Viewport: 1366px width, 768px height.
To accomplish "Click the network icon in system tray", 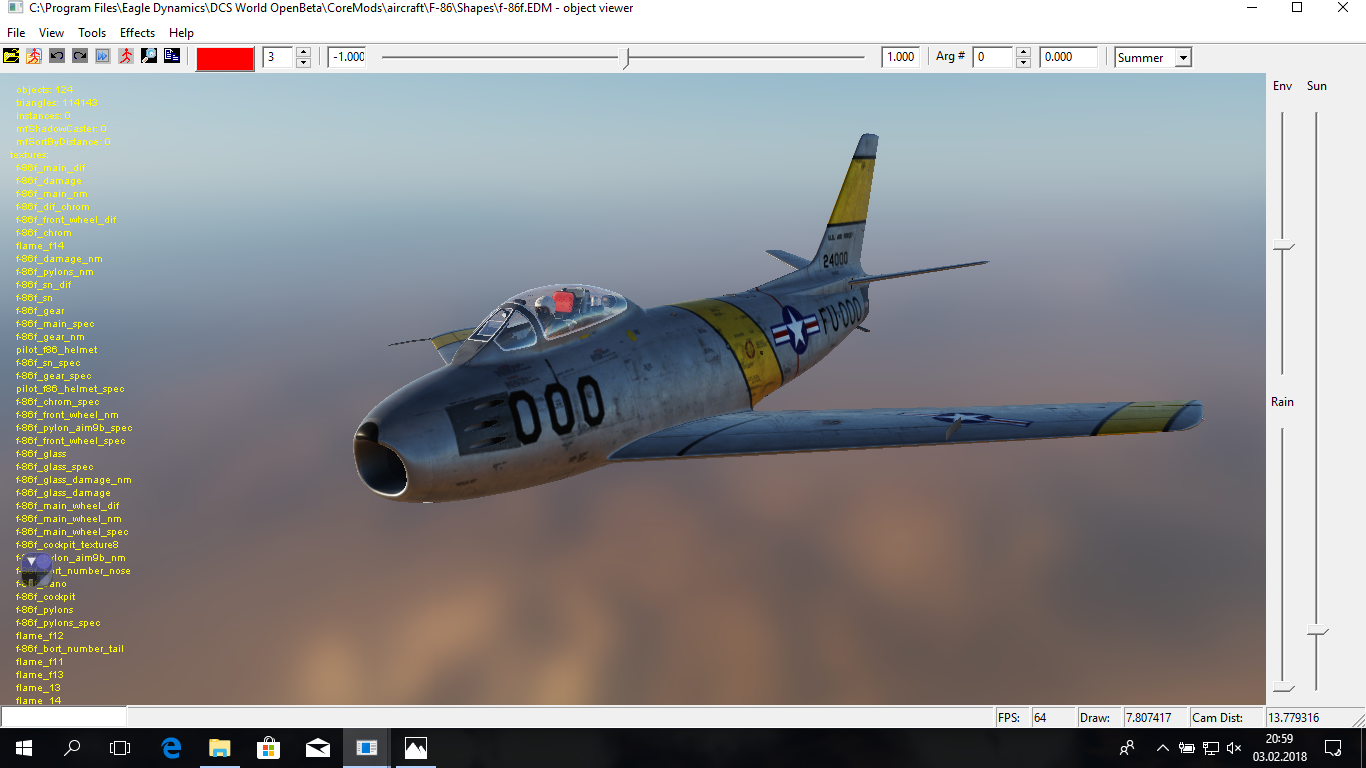I will pyautogui.click(x=1210, y=748).
